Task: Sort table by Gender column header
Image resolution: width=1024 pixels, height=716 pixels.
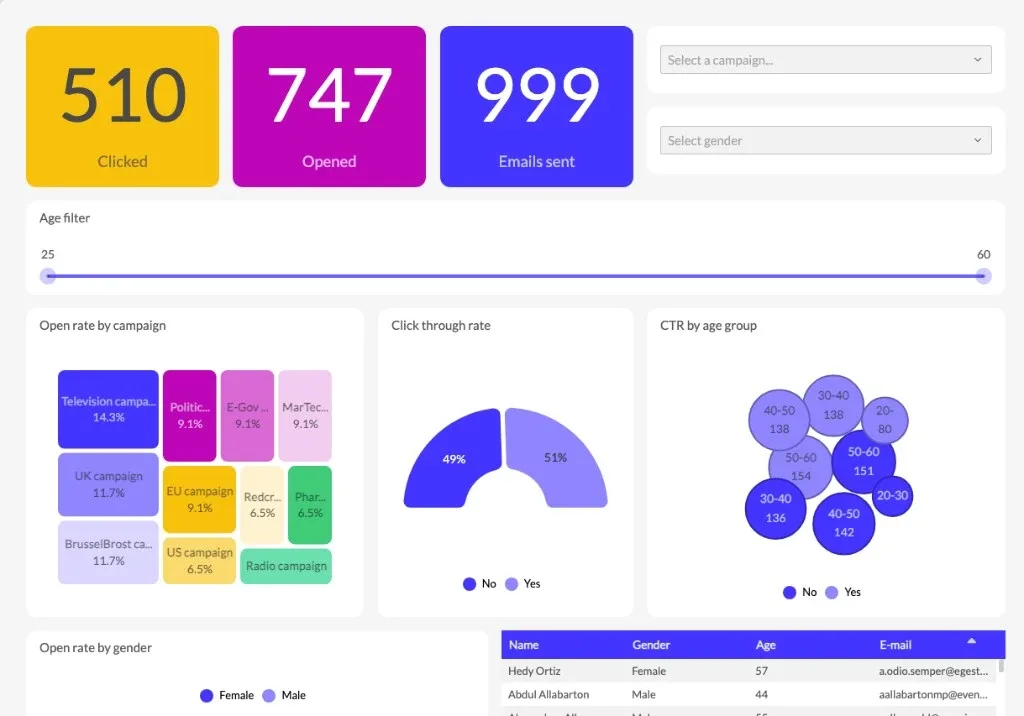Action: pyautogui.click(x=650, y=645)
